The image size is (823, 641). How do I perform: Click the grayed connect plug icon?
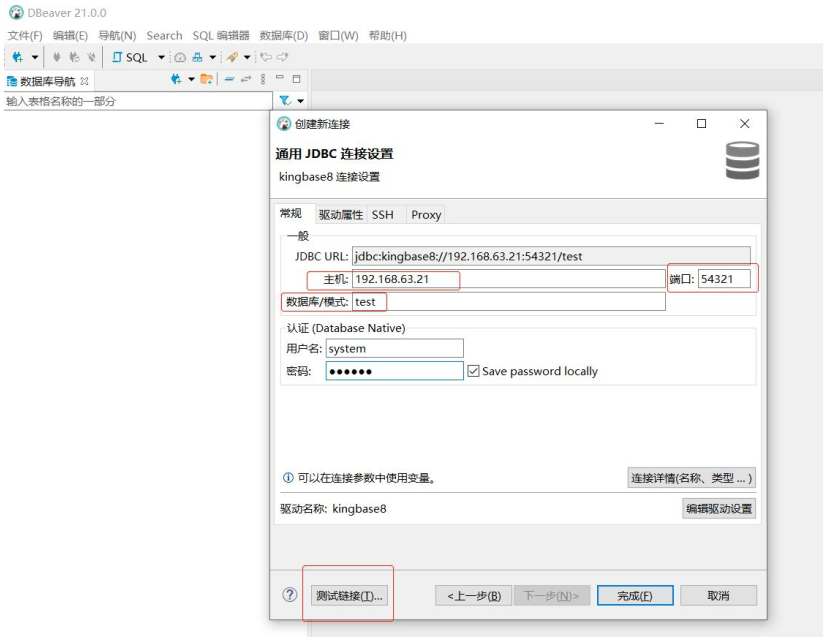(x=57, y=57)
